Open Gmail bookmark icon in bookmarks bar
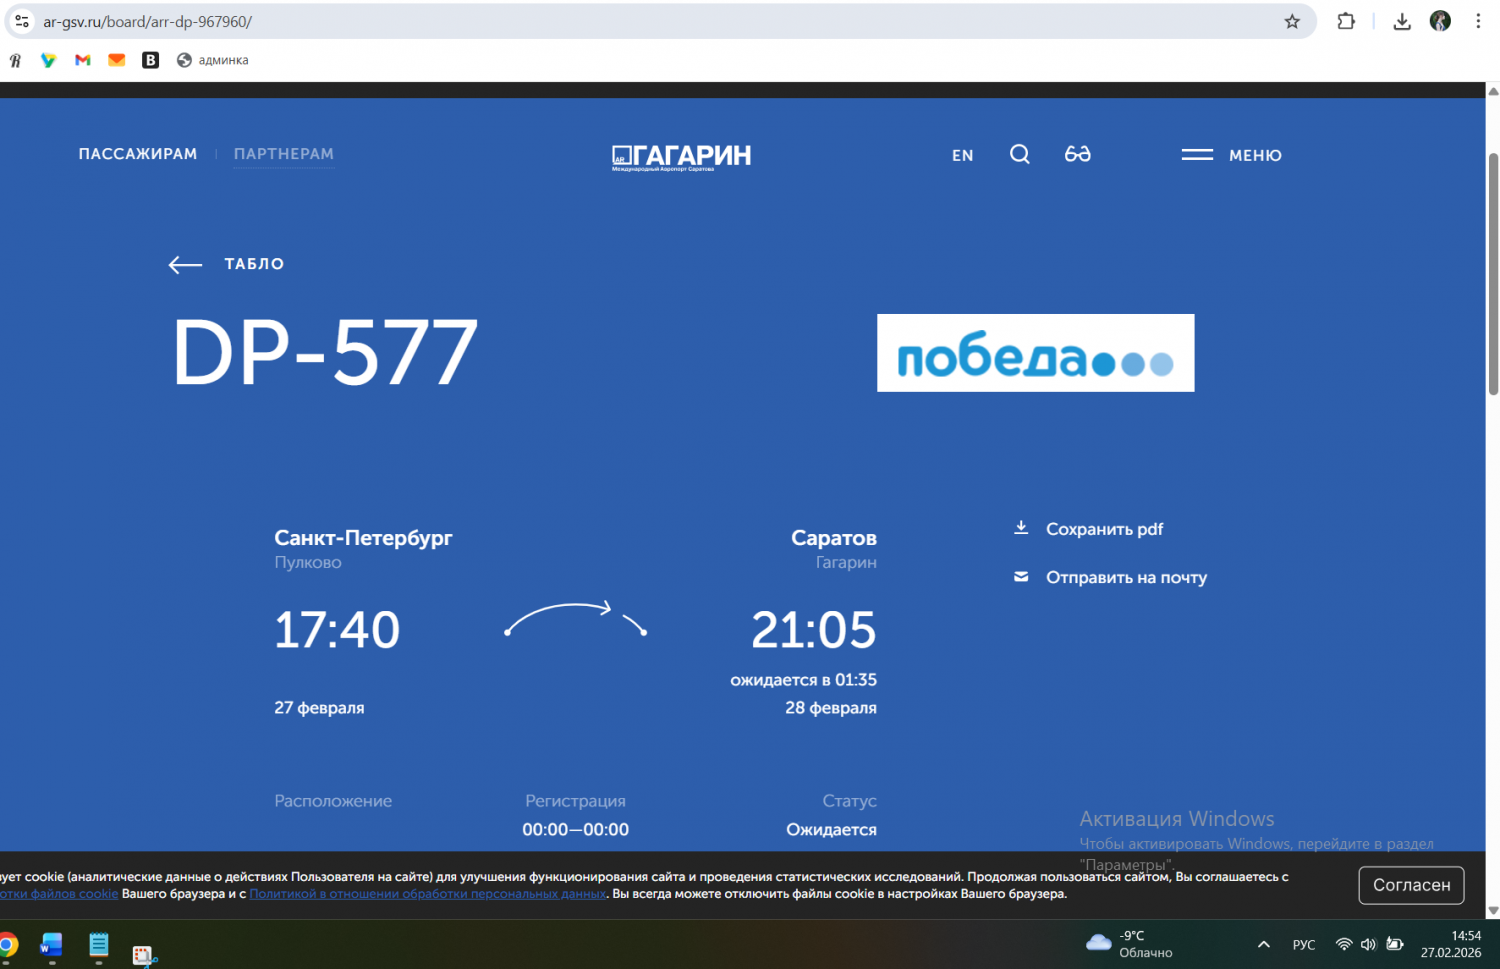Viewport: 1500px width, 969px height. point(83,60)
